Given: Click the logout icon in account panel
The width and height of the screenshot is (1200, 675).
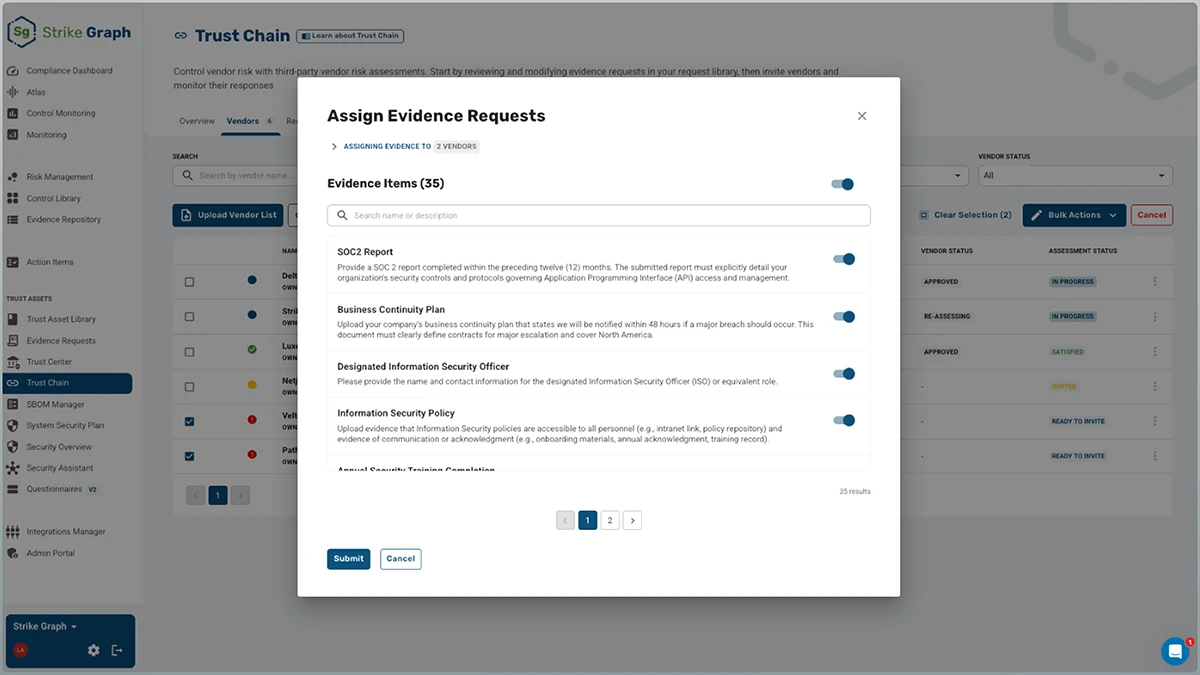Looking at the screenshot, I should [117, 650].
